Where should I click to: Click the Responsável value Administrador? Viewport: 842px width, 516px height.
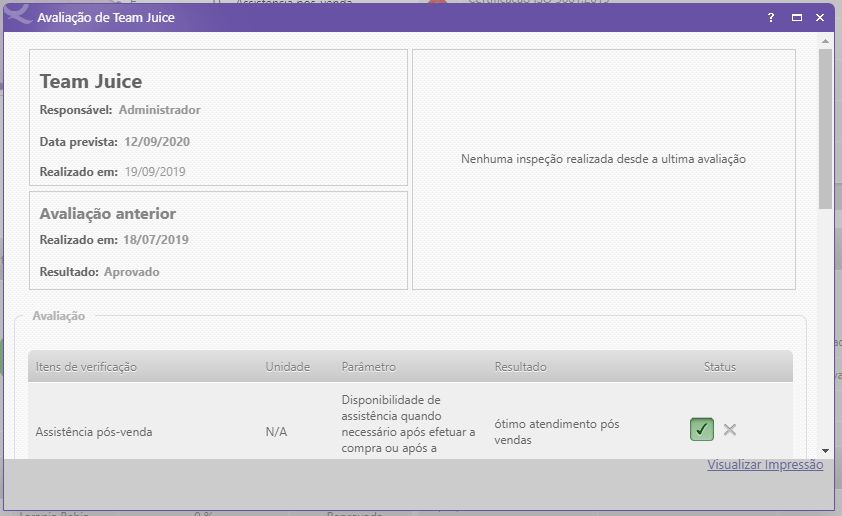(159, 110)
